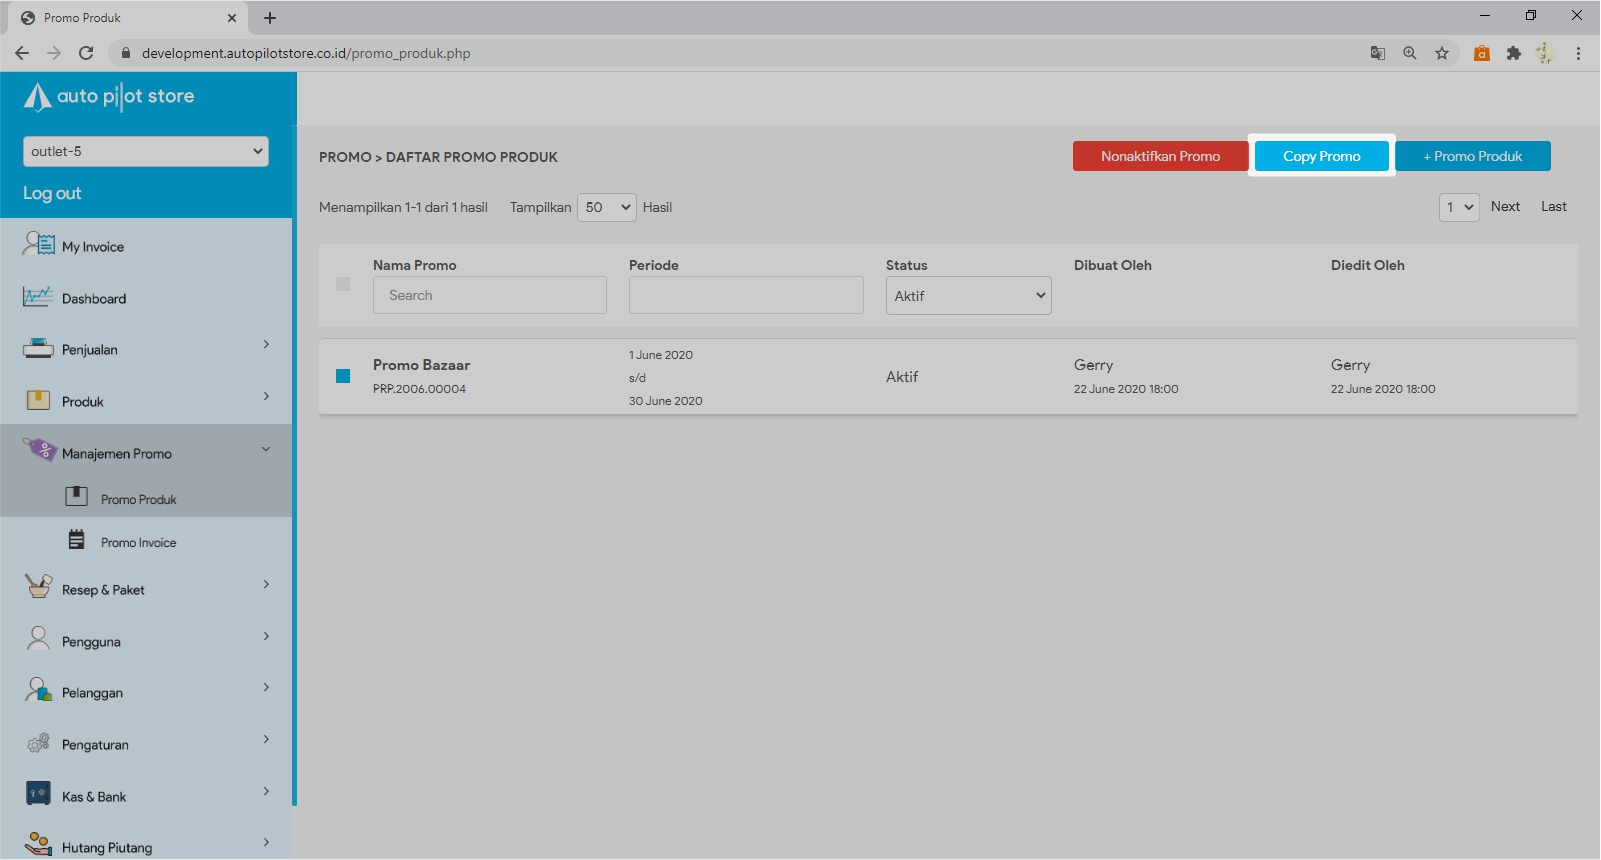Click the Resep & Paket mortar icon
The image size is (1601, 860).
click(38, 587)
